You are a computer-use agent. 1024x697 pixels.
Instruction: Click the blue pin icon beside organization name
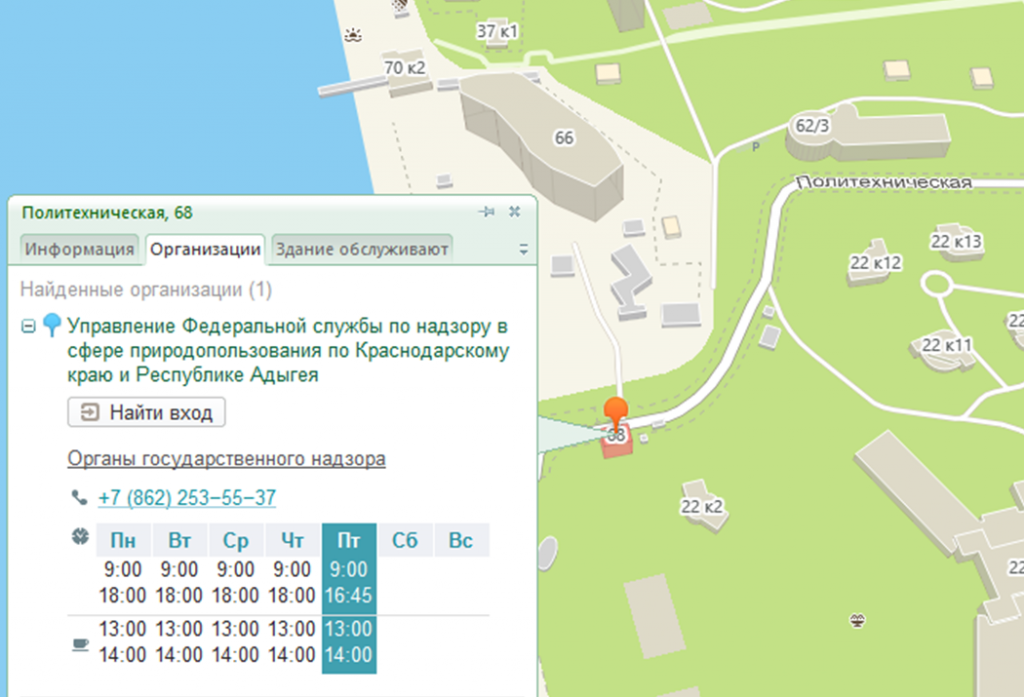pos(52,327)
